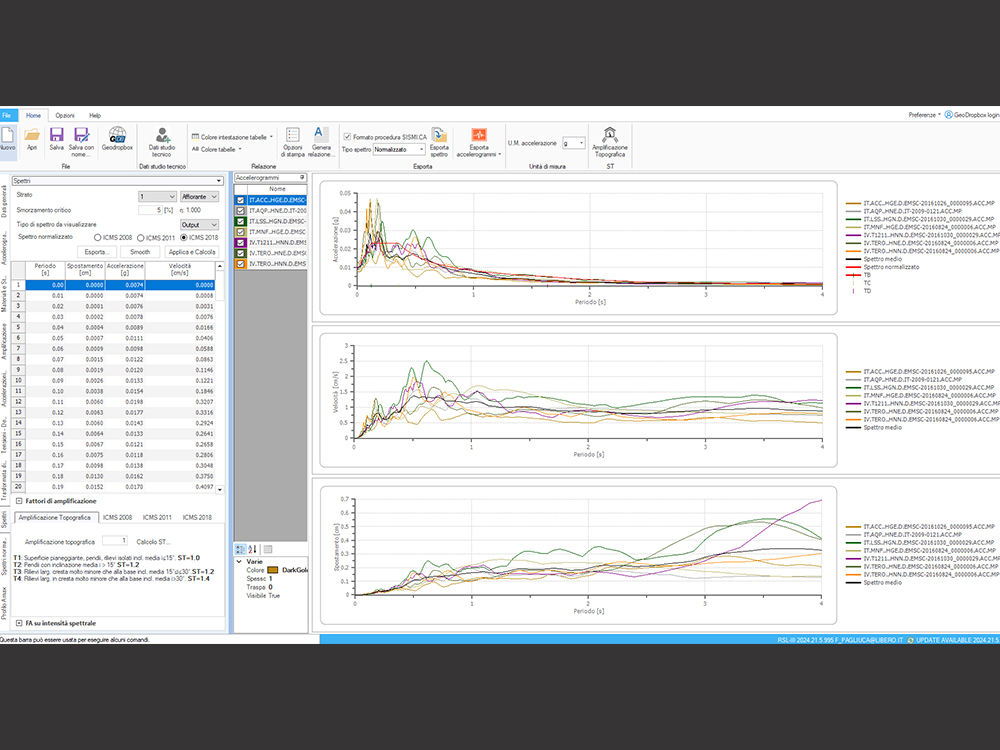The height and width of the screenshot is (750, 1000).
Task: Uncheck the IT.AQP..HNE accelerogram checkbox
Action: coord(239,212)
